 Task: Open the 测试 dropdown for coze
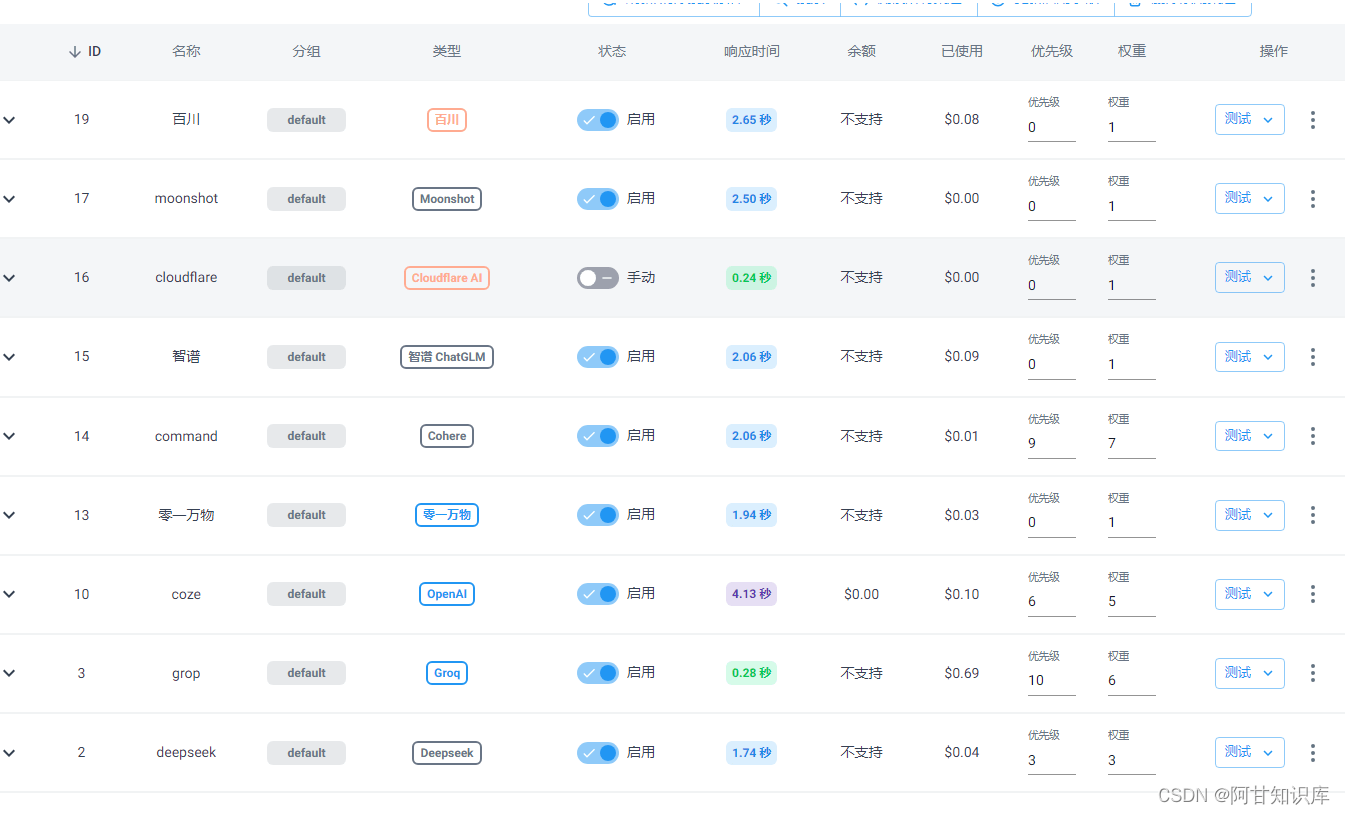click(x=1268, y=594)
